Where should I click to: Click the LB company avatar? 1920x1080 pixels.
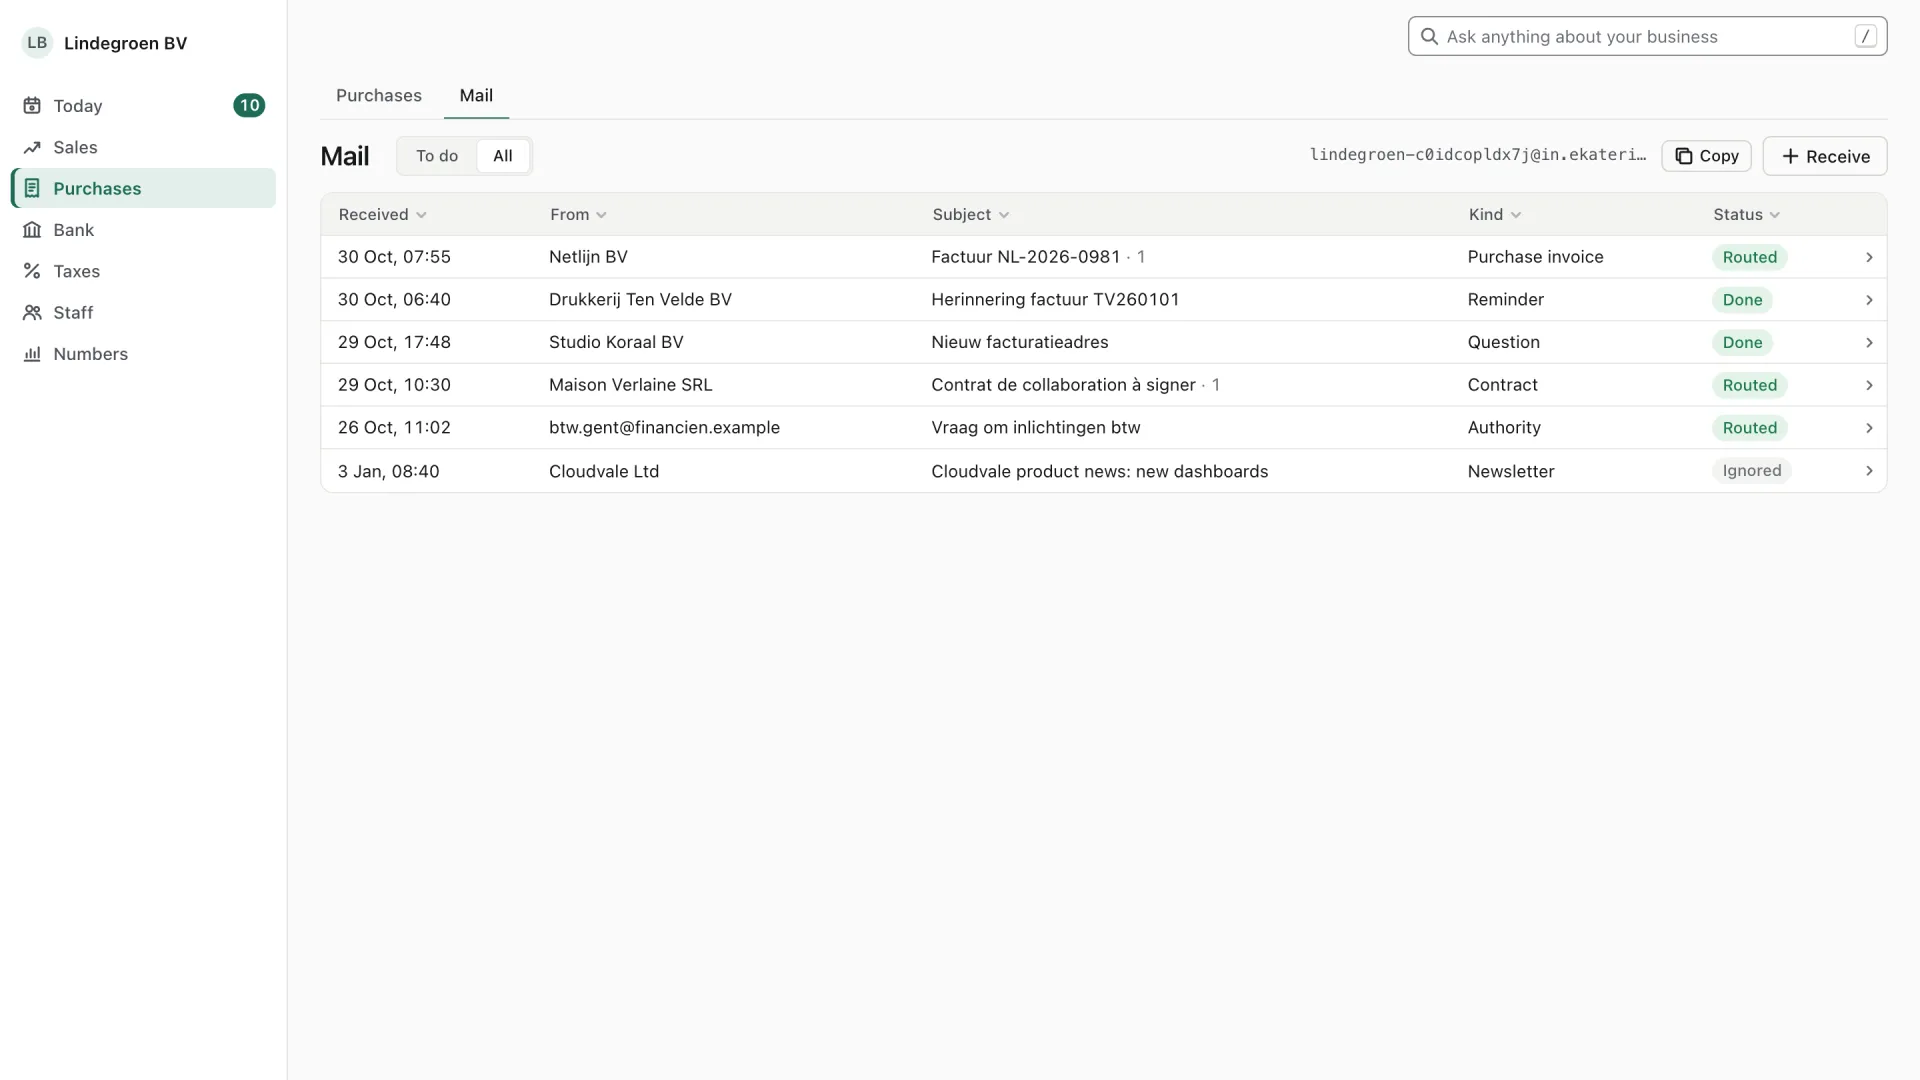coord(37,43)
